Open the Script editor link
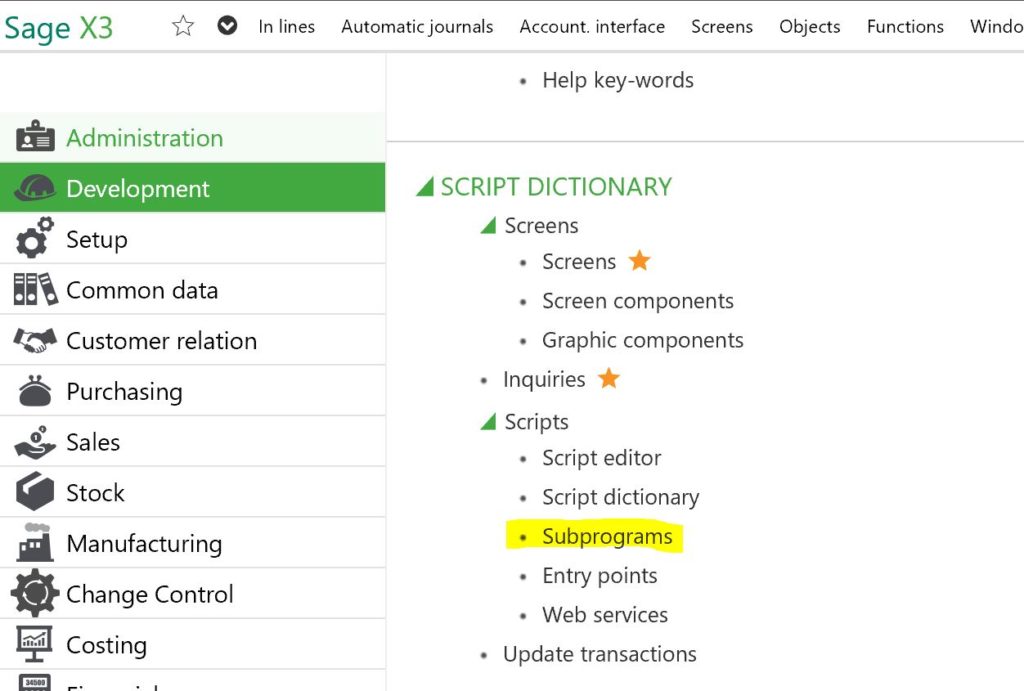 click(x=601, y=458)
